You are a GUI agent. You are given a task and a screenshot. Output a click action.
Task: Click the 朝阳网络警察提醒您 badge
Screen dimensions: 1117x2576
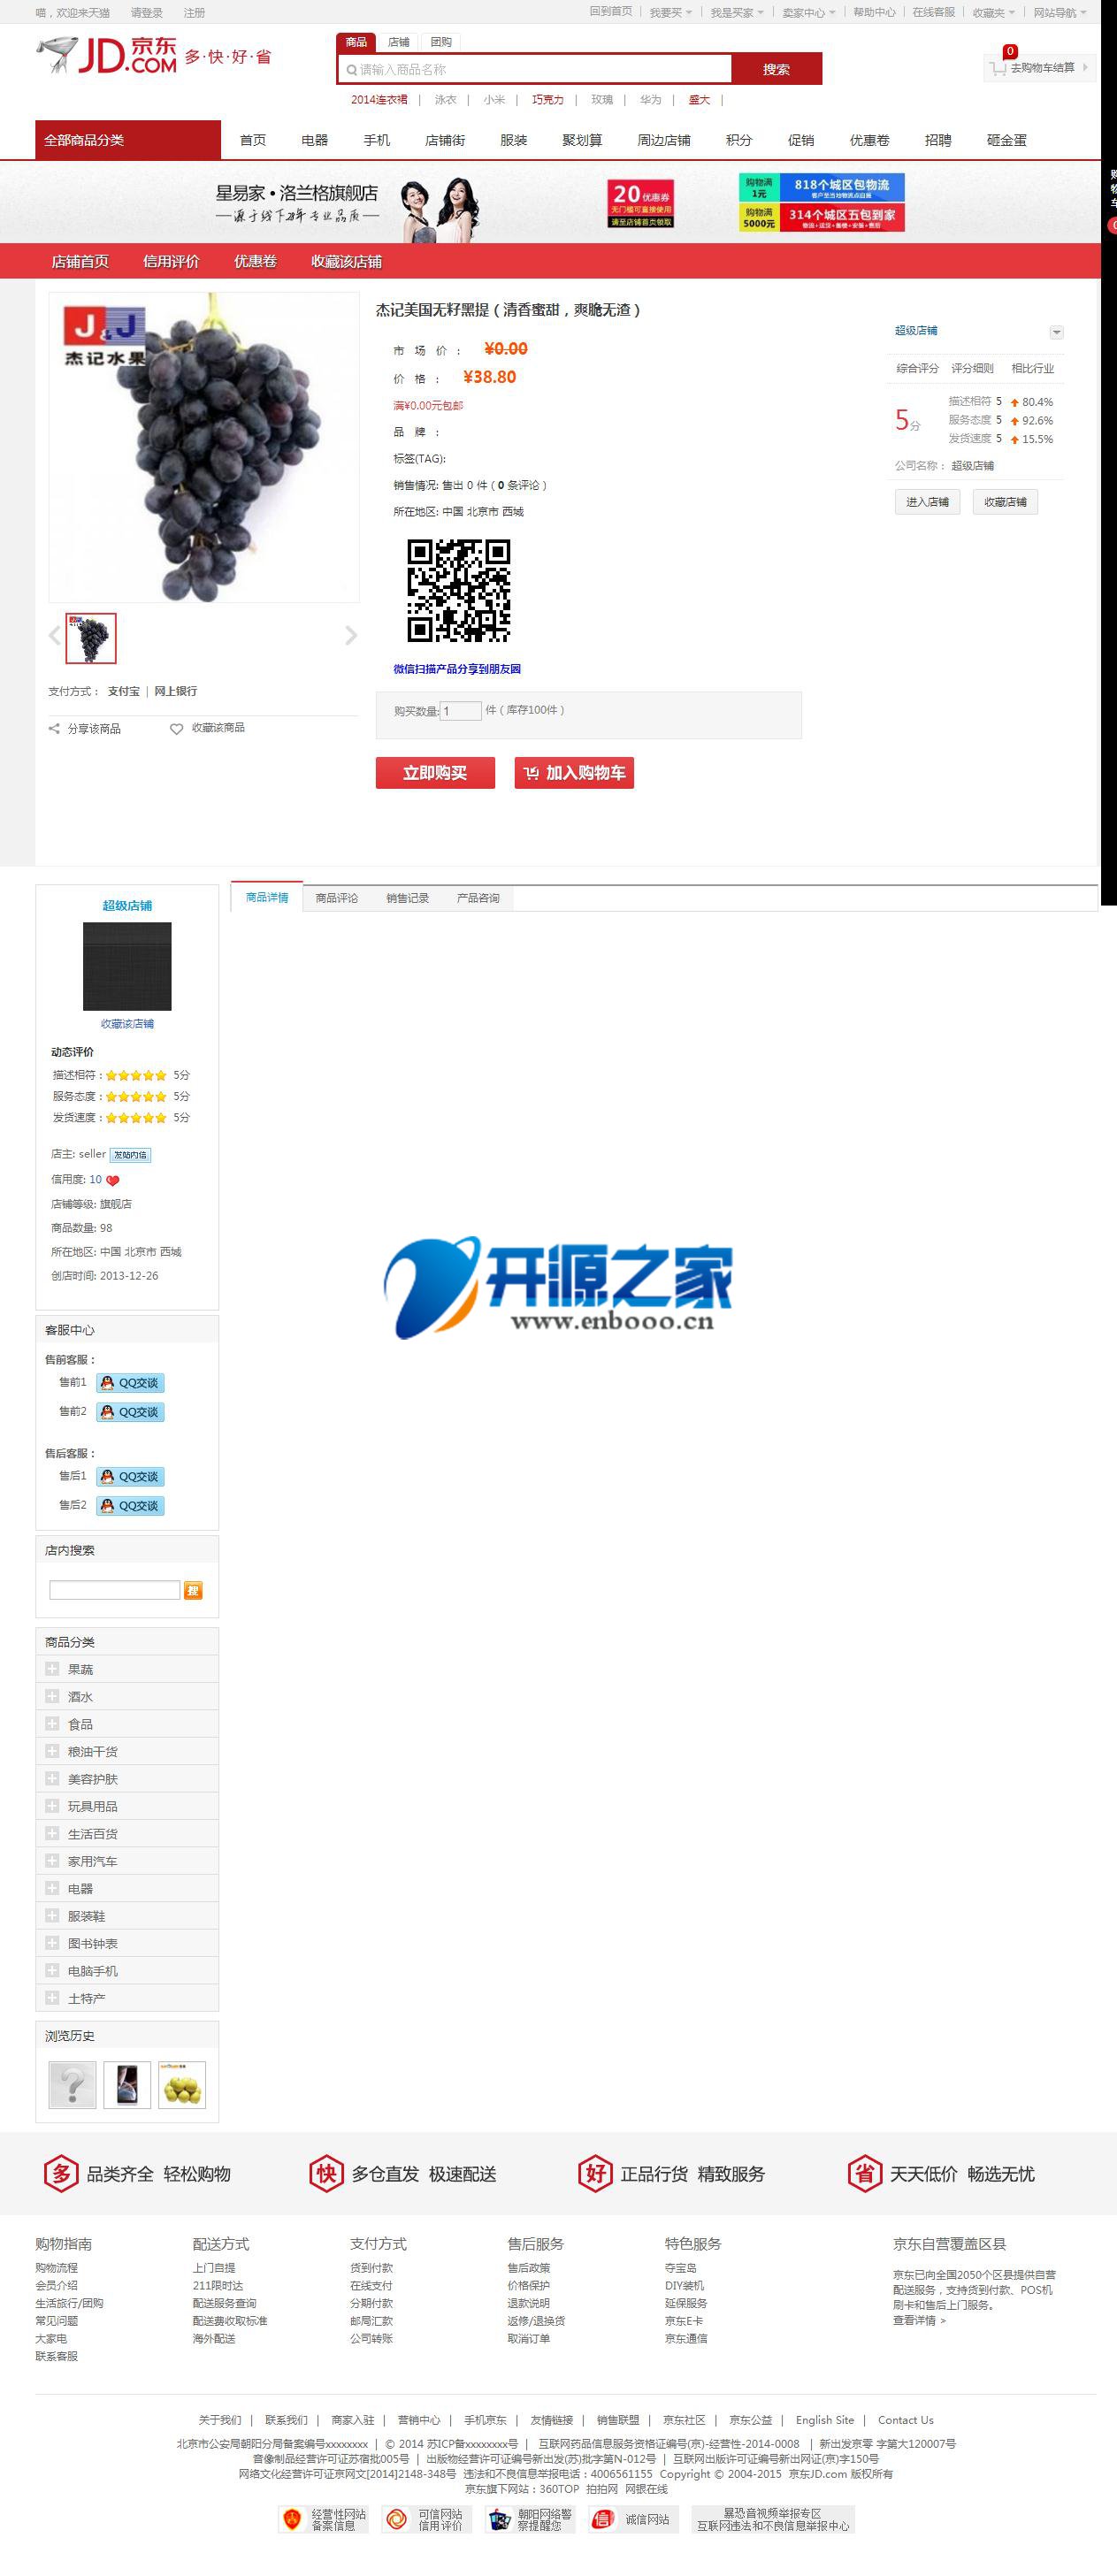(530, 2519)
